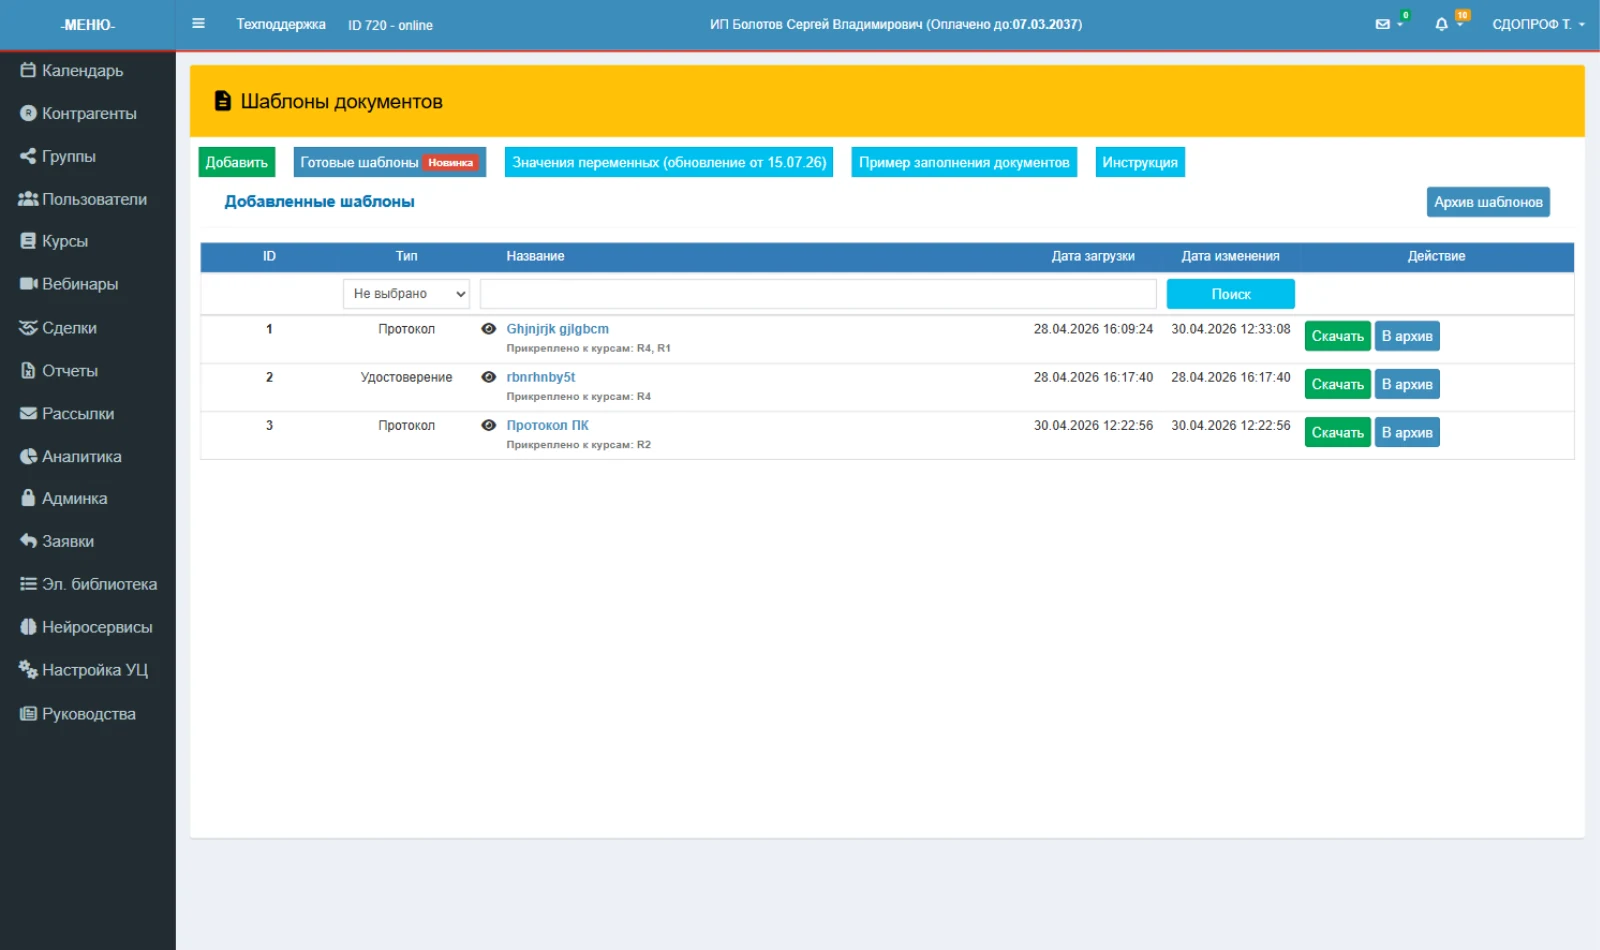Open УЦ settings with the gears icon
1600x950 pixels.
[84, 670]
